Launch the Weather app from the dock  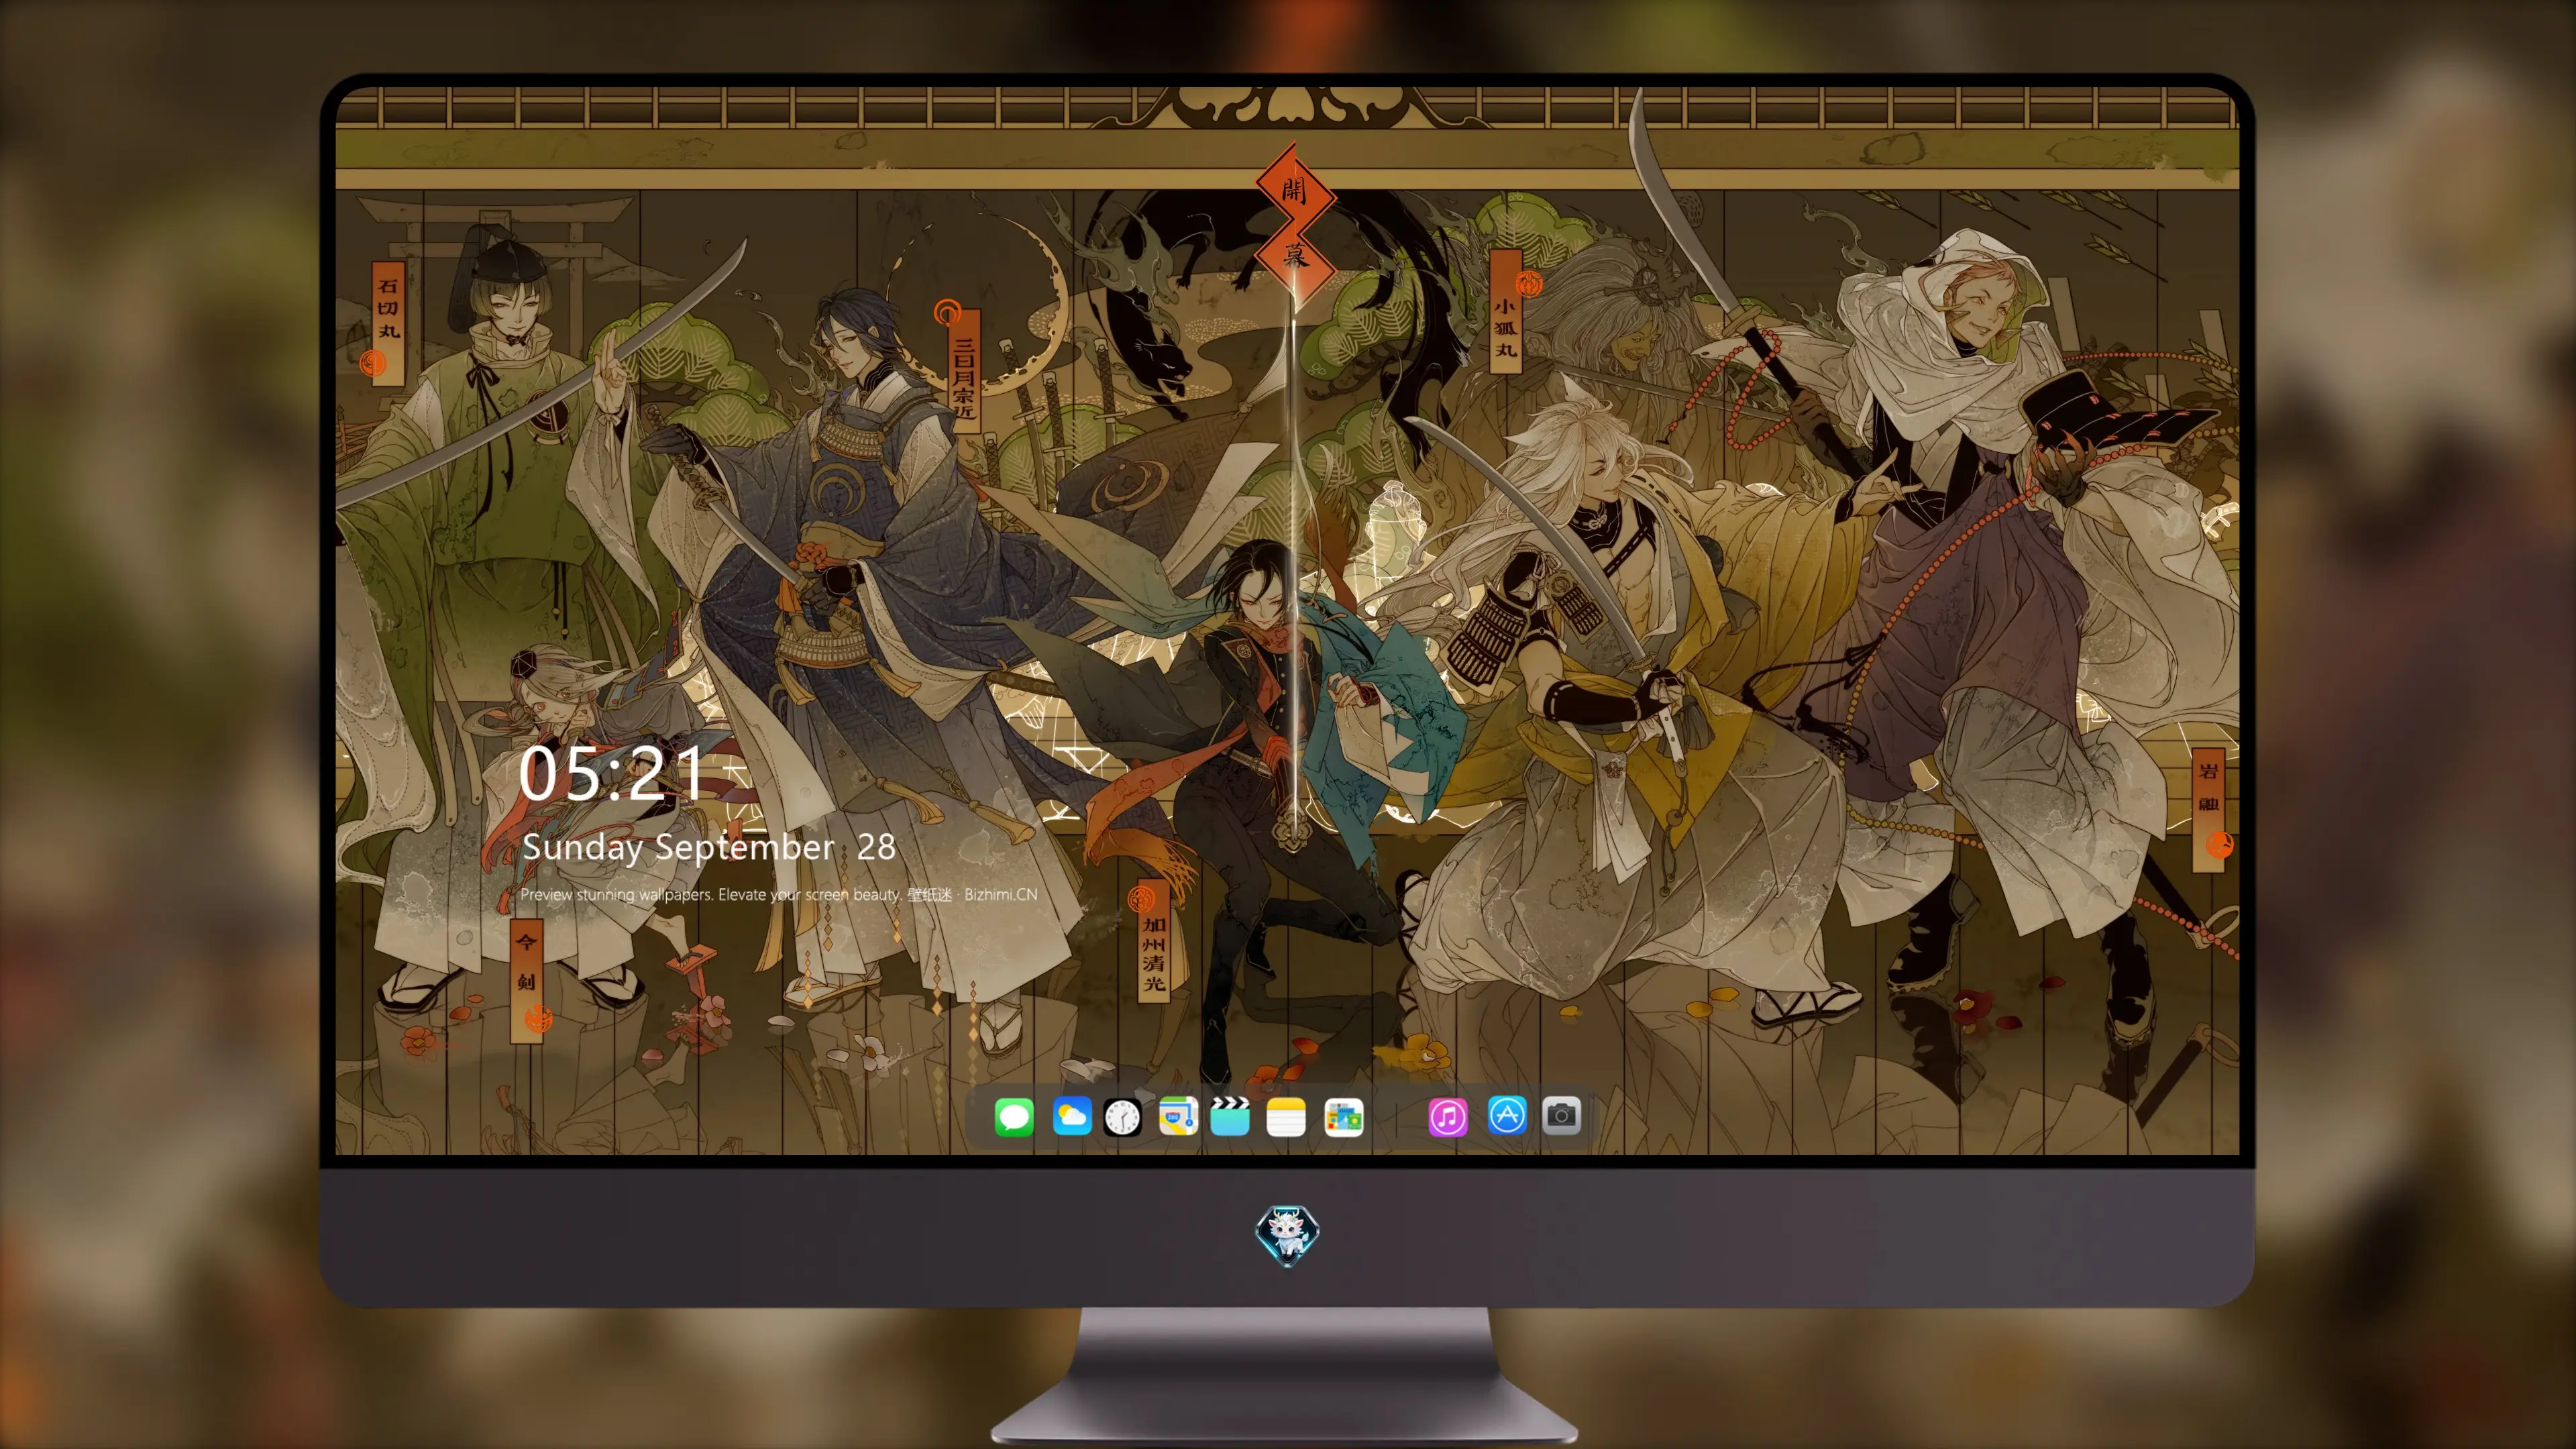coord(1072,1116)
